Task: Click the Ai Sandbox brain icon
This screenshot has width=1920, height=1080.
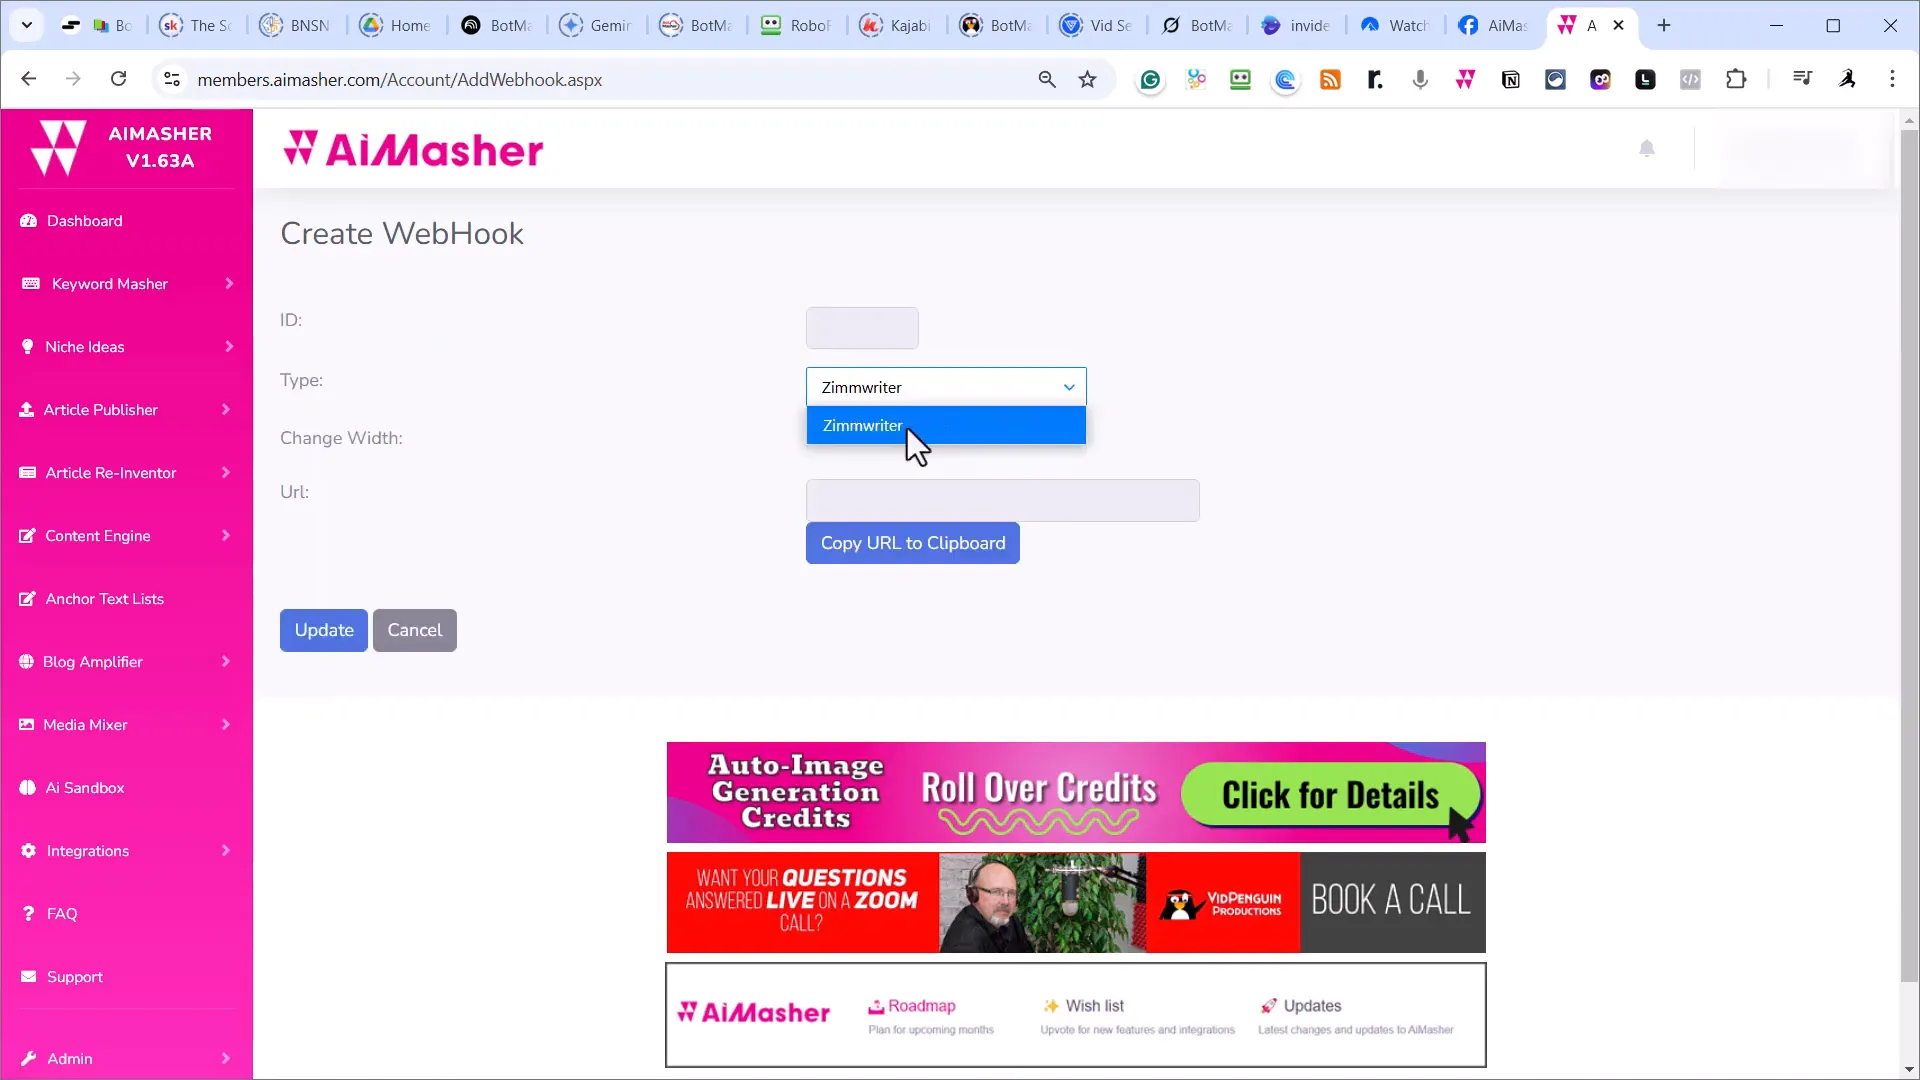Action: [27, 788]
